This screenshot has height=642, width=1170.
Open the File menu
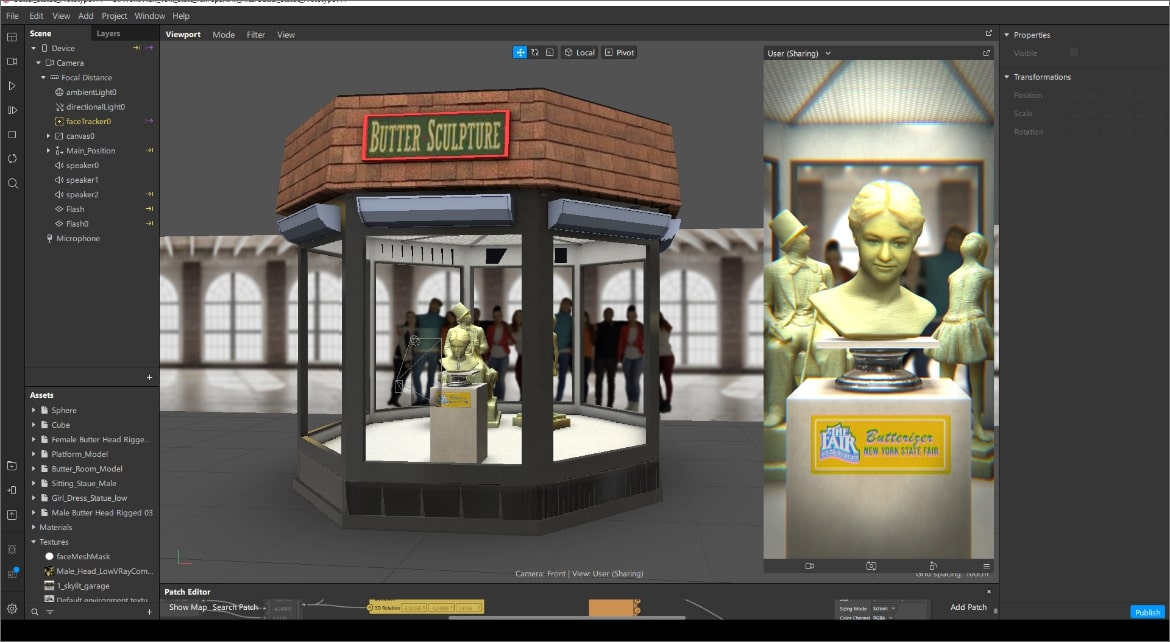click(x=12, y=16)
